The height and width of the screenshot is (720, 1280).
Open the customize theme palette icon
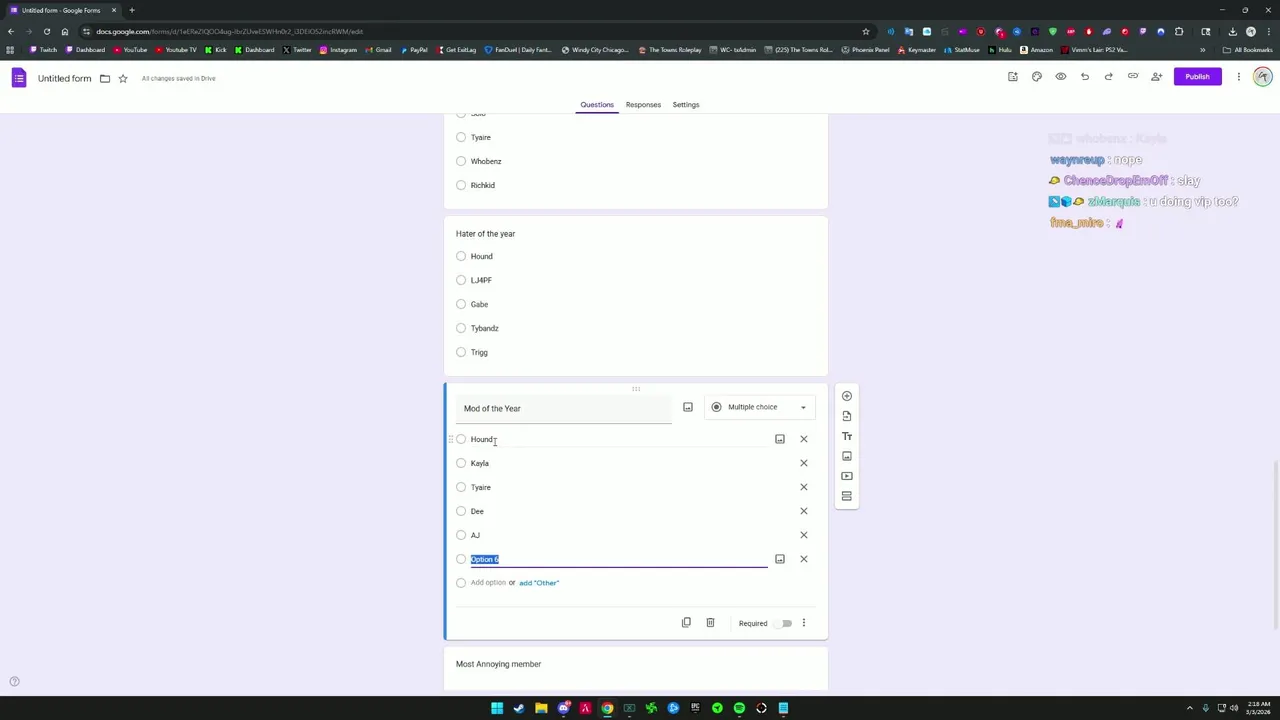pyautogui.click(x=1037, y=77)
